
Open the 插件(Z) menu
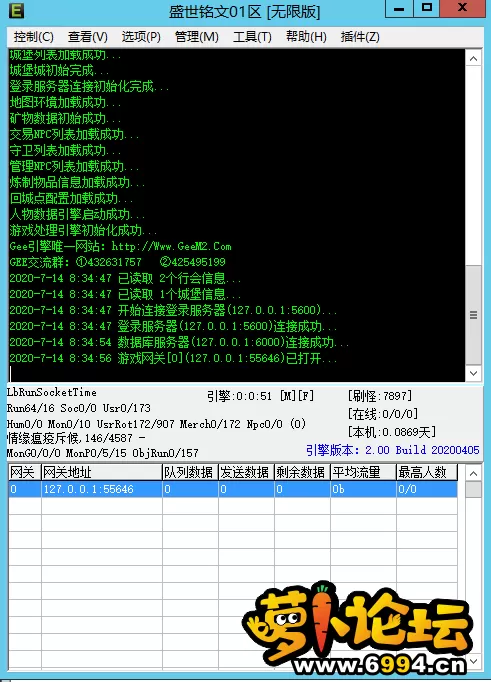pos(360,37)
